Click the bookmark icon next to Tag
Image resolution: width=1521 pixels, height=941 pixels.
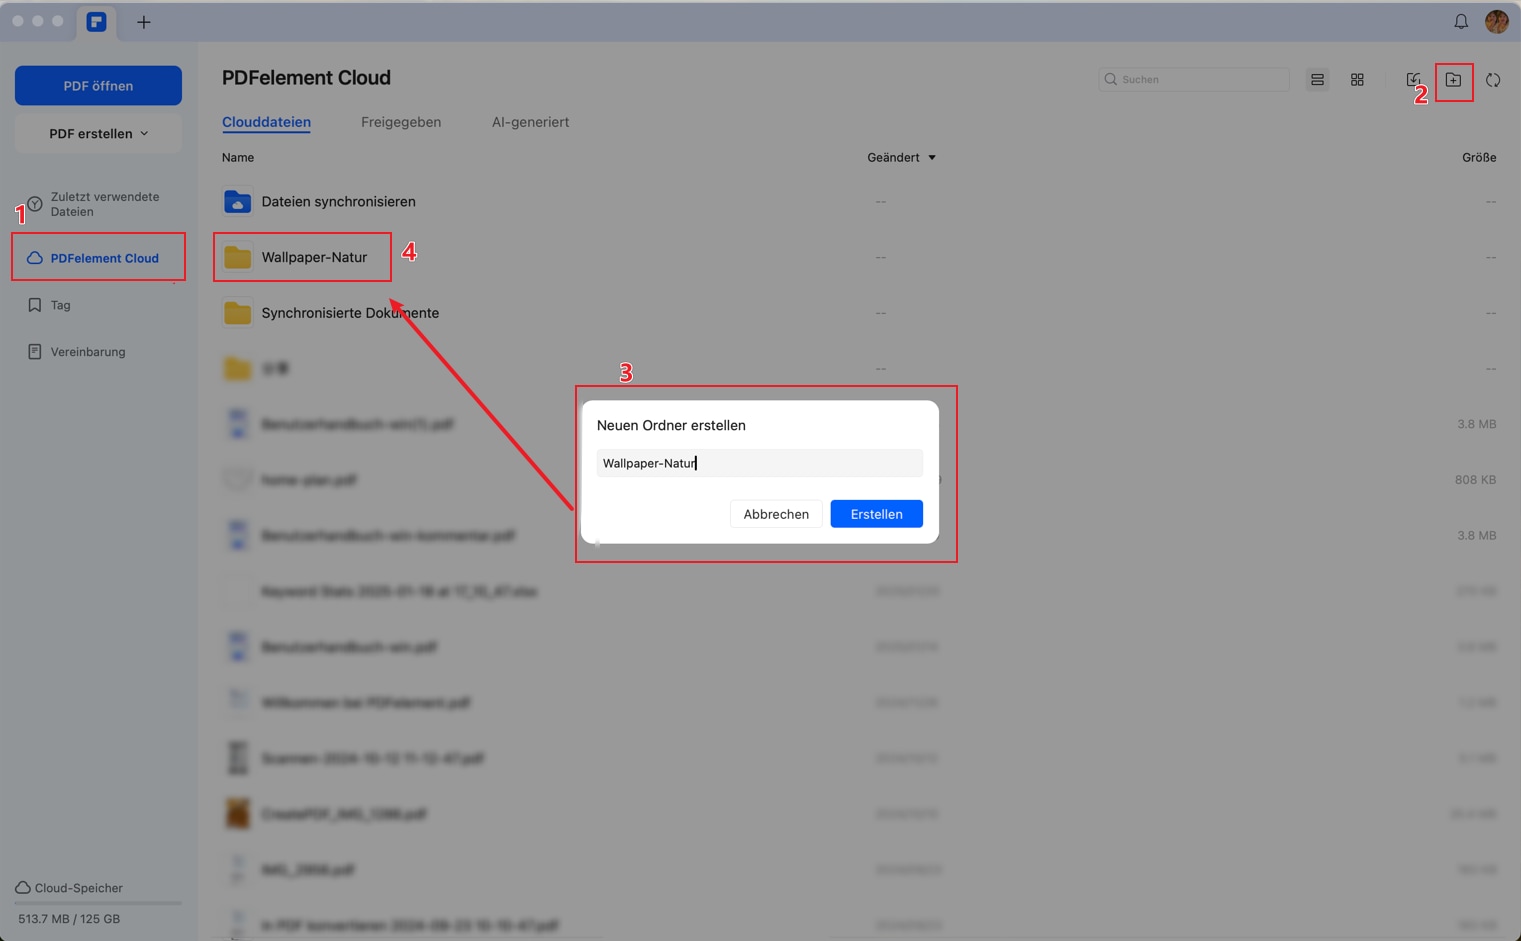(x=35, y=305)
